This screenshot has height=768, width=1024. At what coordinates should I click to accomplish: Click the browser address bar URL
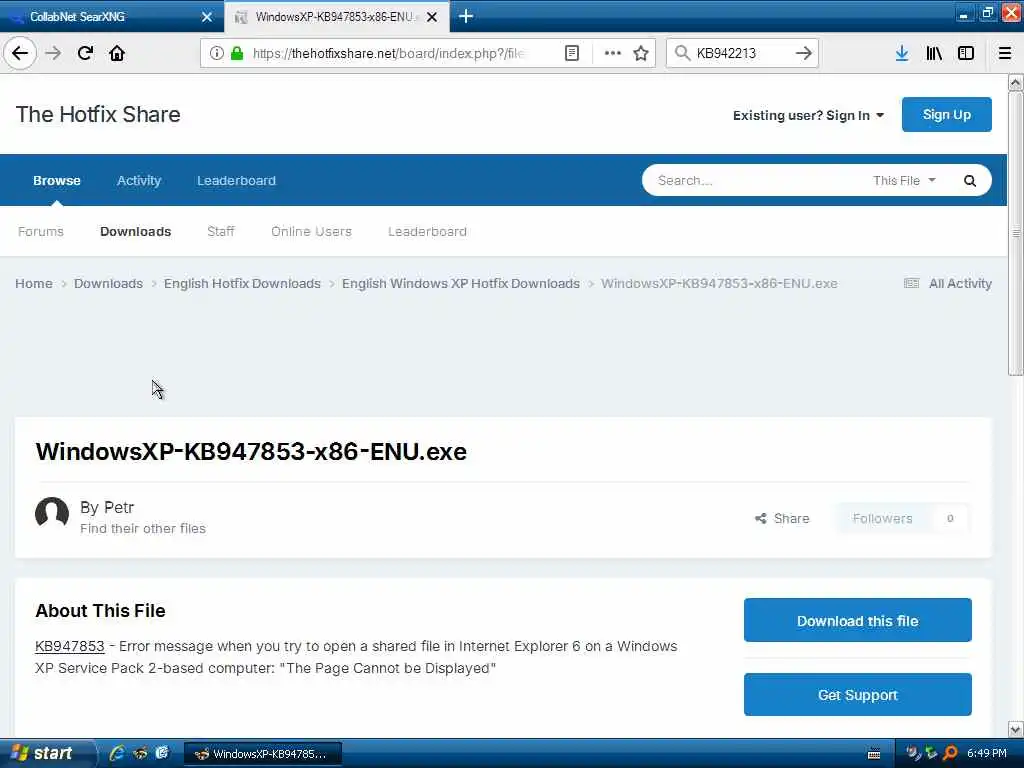[388, 53]
